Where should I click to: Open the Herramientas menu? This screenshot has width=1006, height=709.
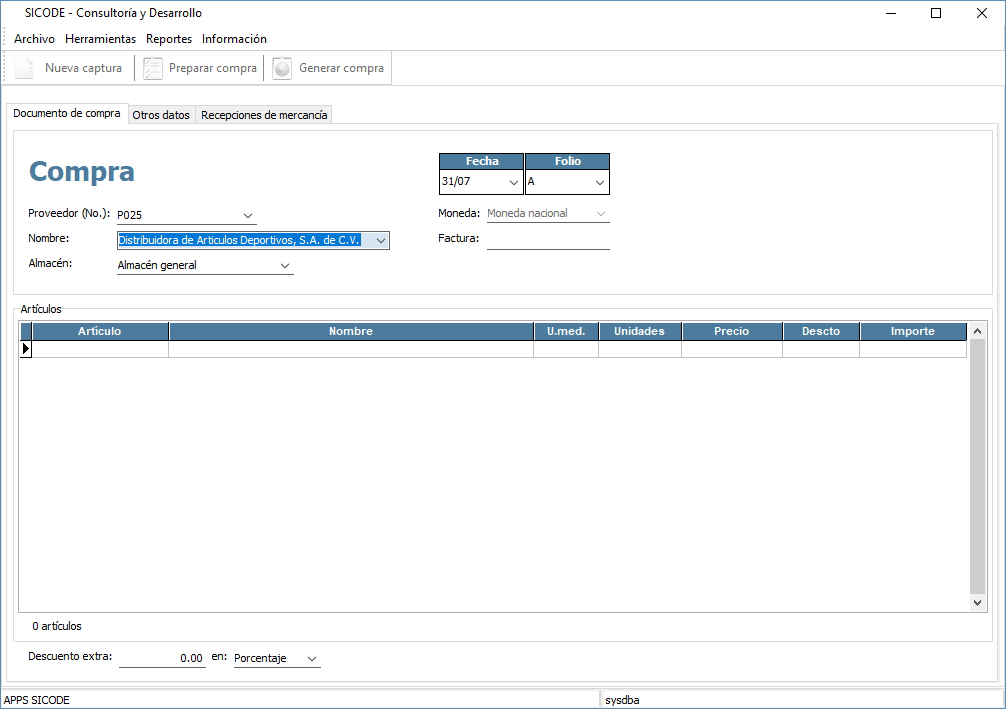point(100,39)
